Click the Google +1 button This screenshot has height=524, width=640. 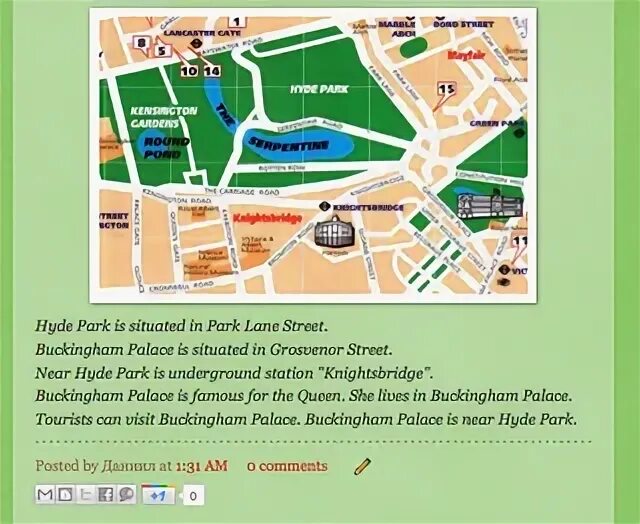pyautogui.click(x=158, y=495)
